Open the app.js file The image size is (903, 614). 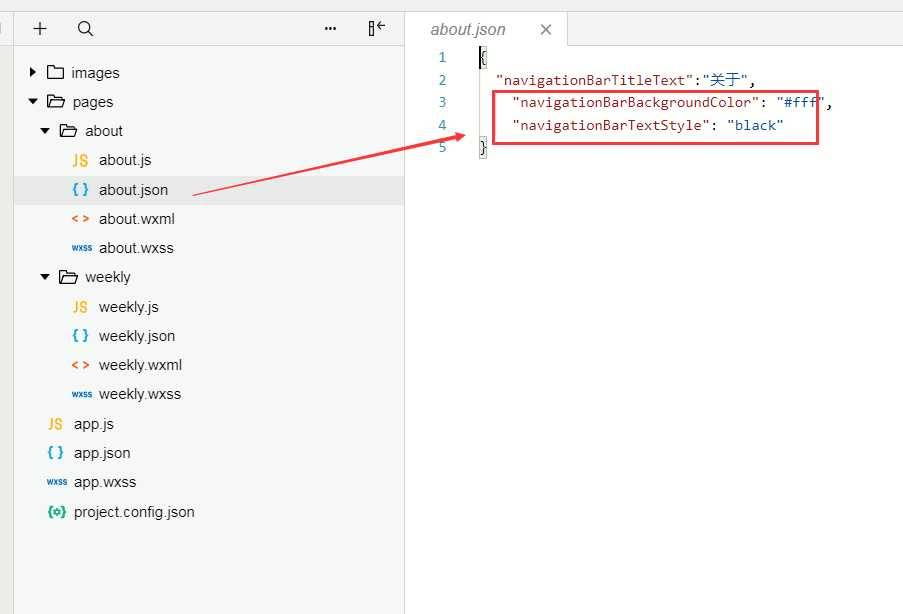94,424
